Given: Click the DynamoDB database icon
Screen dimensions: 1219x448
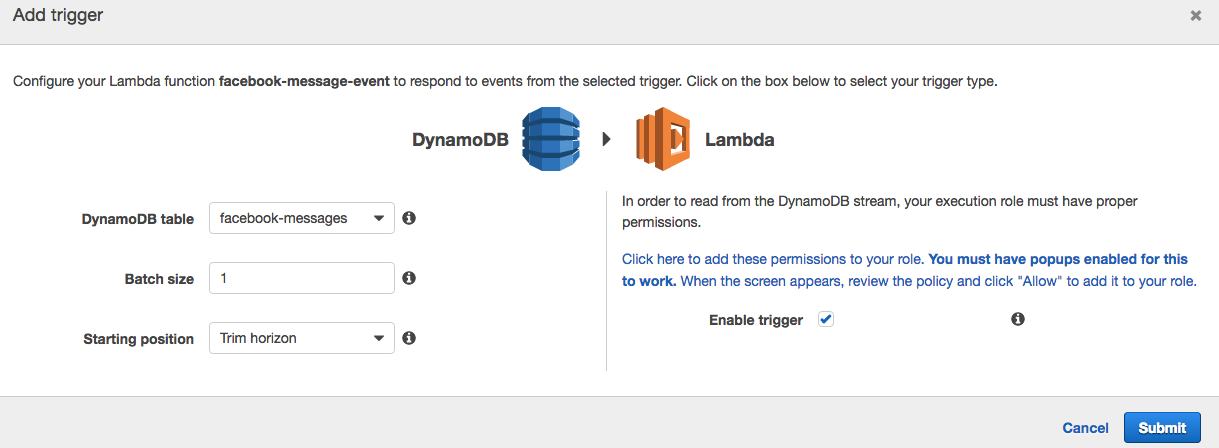Looking at the screenshot, I should tap(552, 139).
